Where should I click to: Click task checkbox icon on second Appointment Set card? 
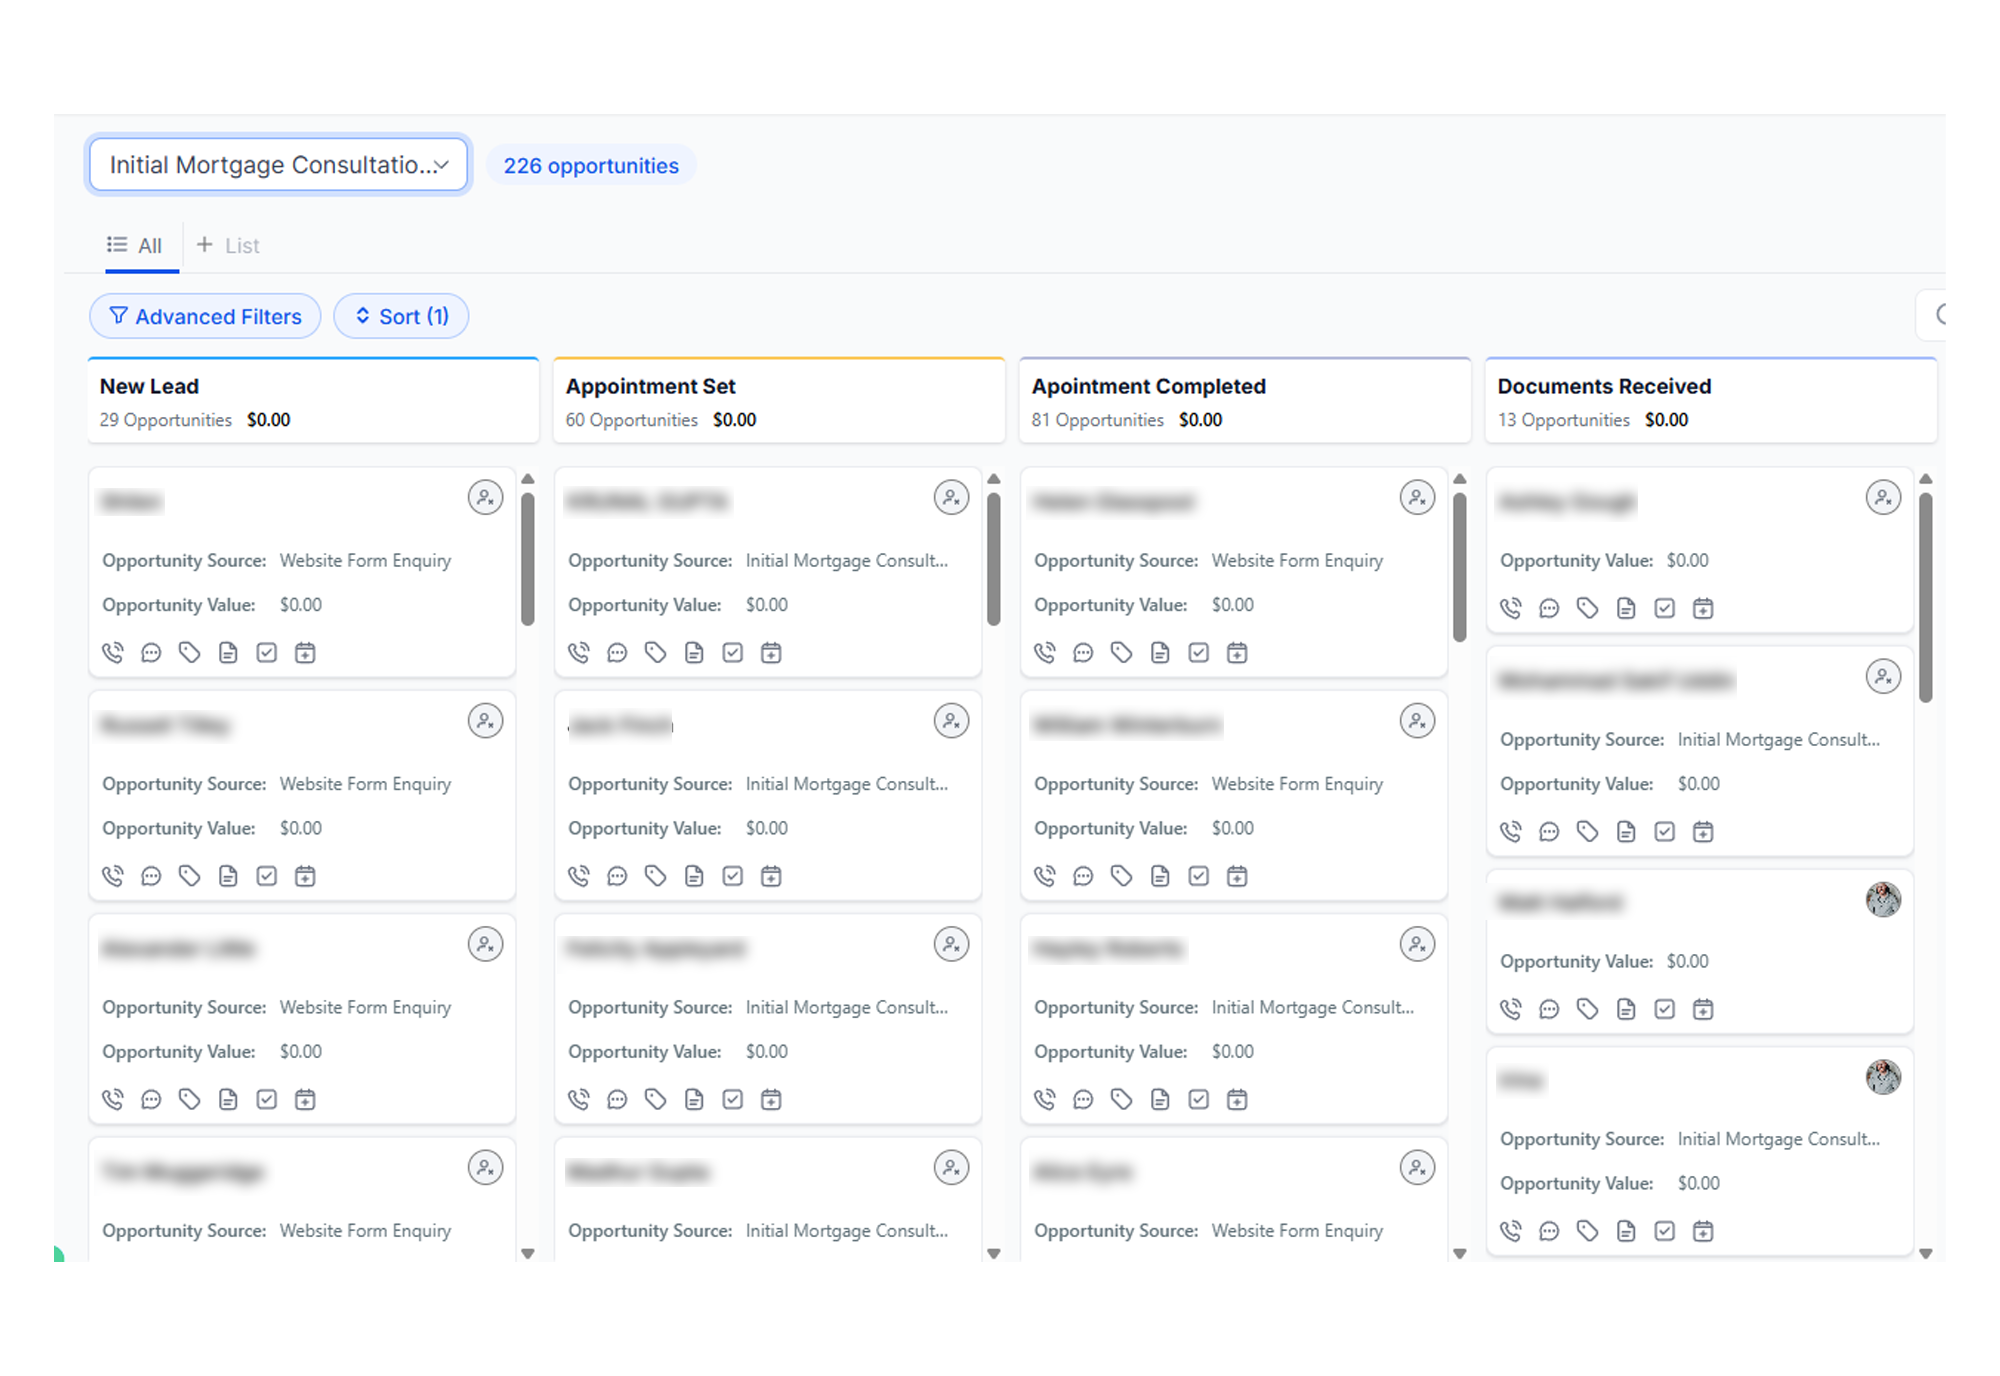(x=732, y=876)
